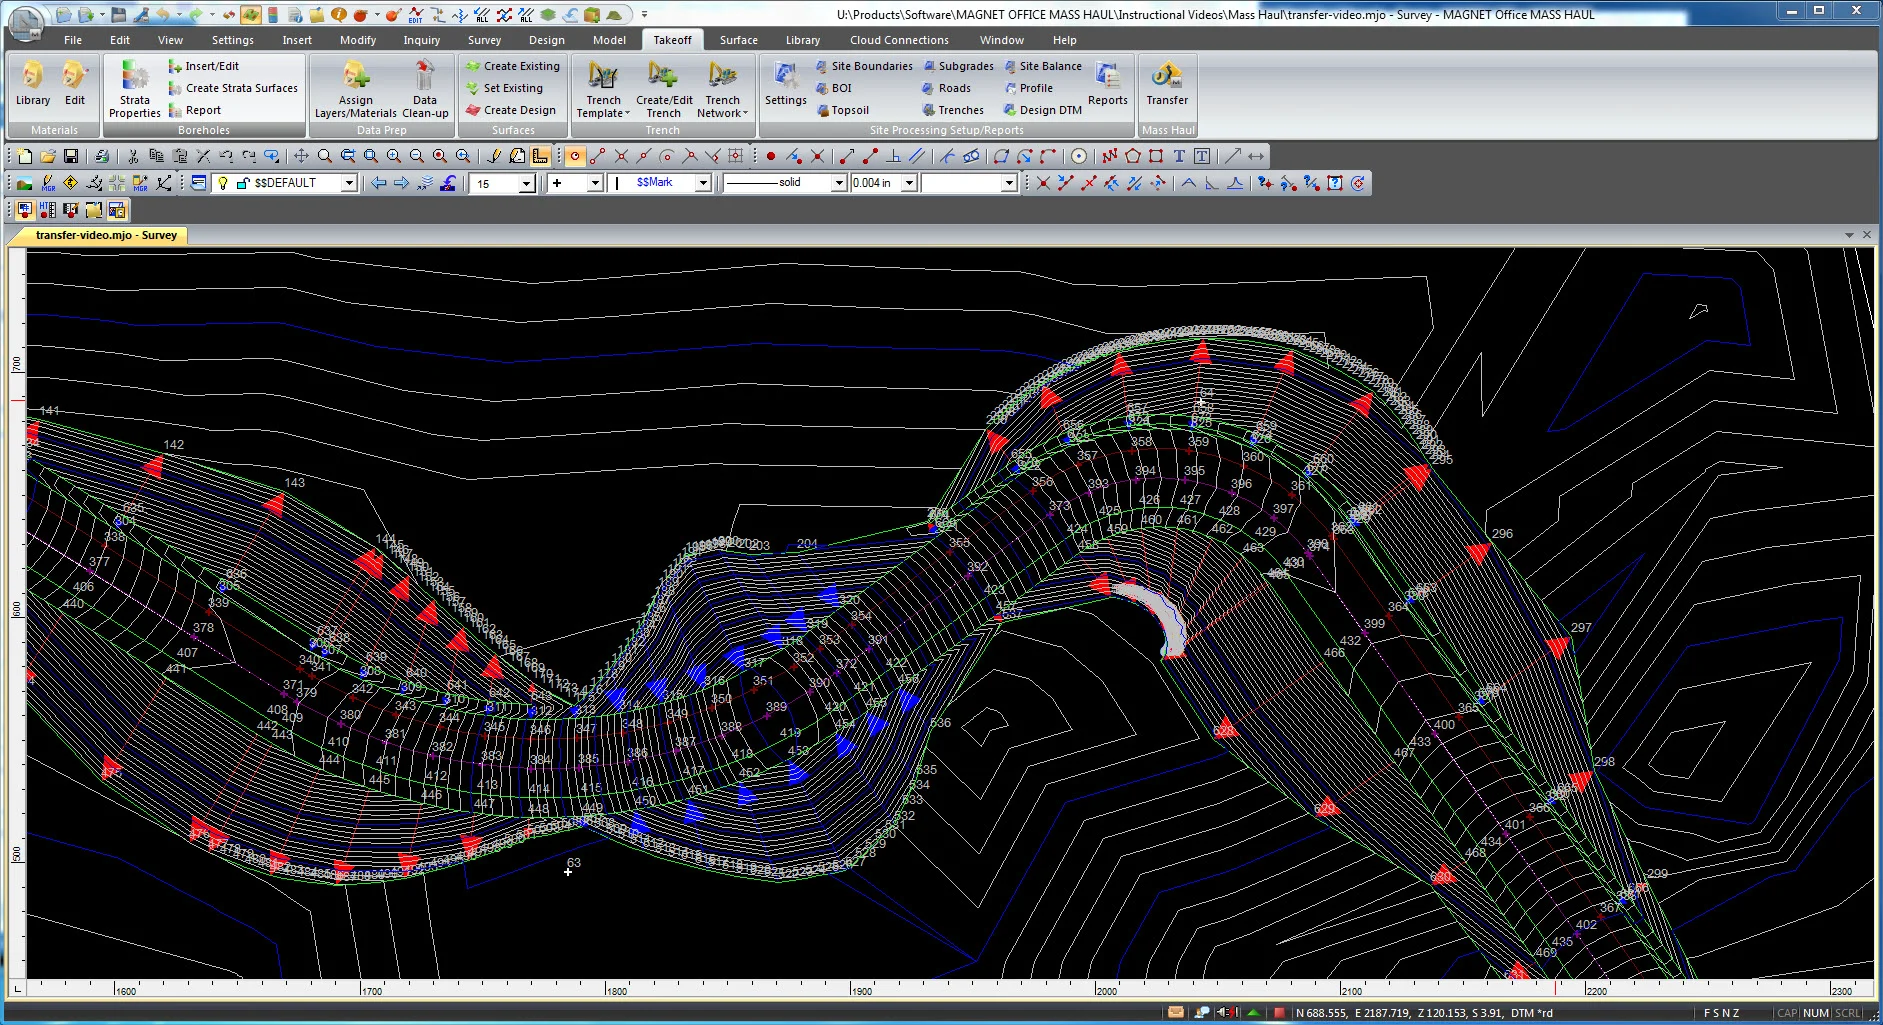The image size is (1883, 1025).
Task: Expand the $$DEFAULT layer dropdown
Action: 349,183
